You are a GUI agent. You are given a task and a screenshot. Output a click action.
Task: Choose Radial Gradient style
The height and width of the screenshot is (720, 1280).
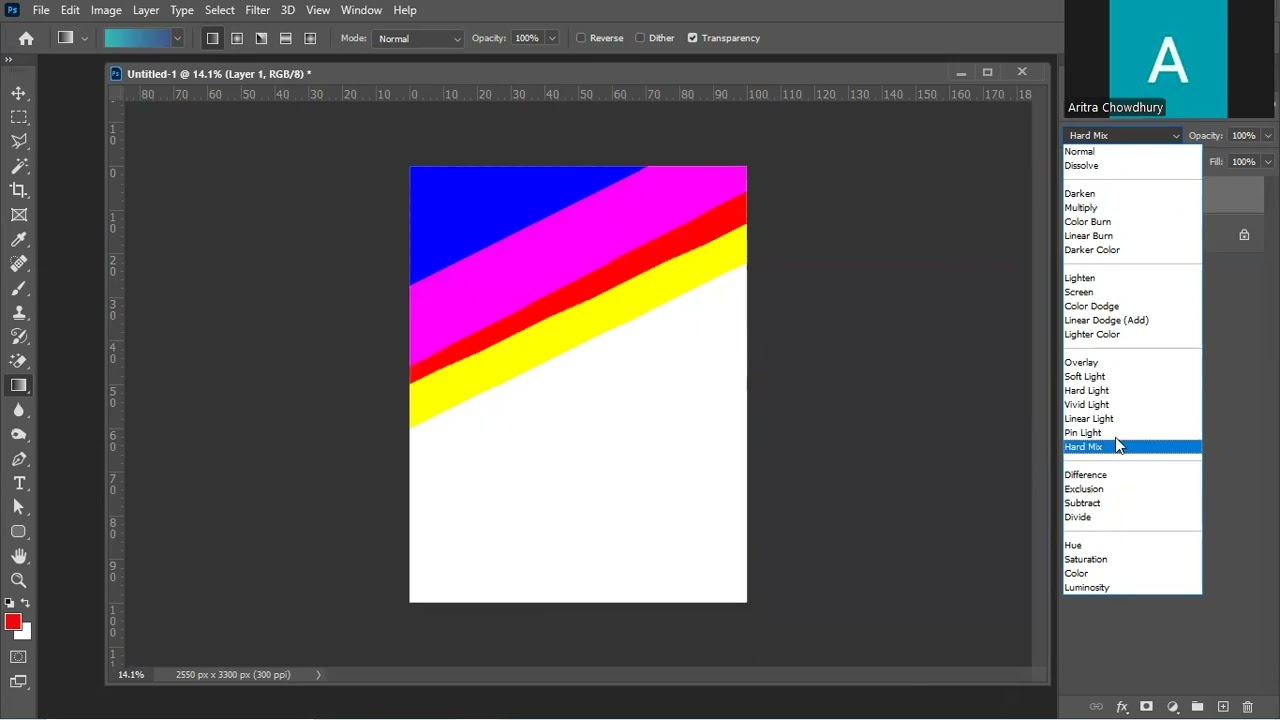pos(237,38)
